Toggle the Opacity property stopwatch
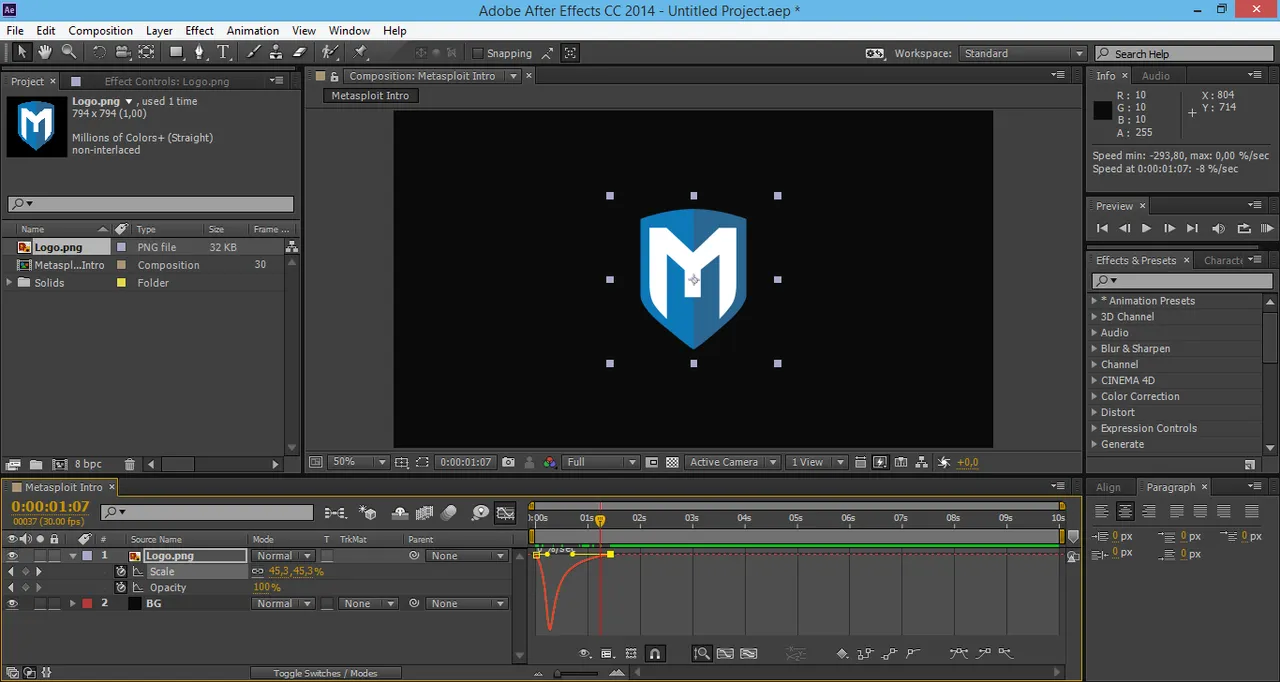The height and width of the screenshot is (682, 1280). tap(121, 588)
